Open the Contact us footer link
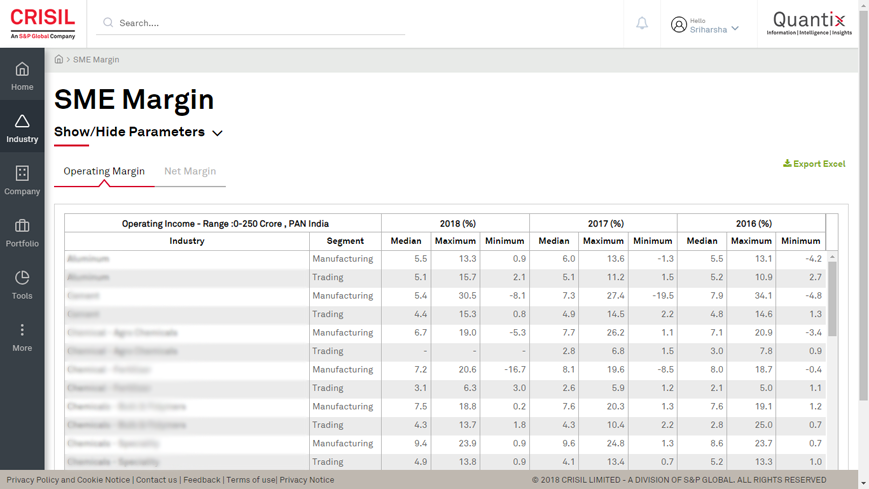The width and height of the screenshot is (869, 489). pyautogui.click(x=156, y=480)
